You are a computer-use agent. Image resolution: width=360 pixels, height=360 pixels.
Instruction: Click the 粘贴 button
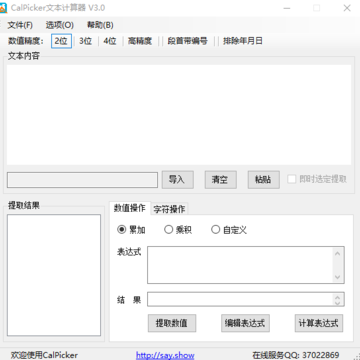[263, 180]
